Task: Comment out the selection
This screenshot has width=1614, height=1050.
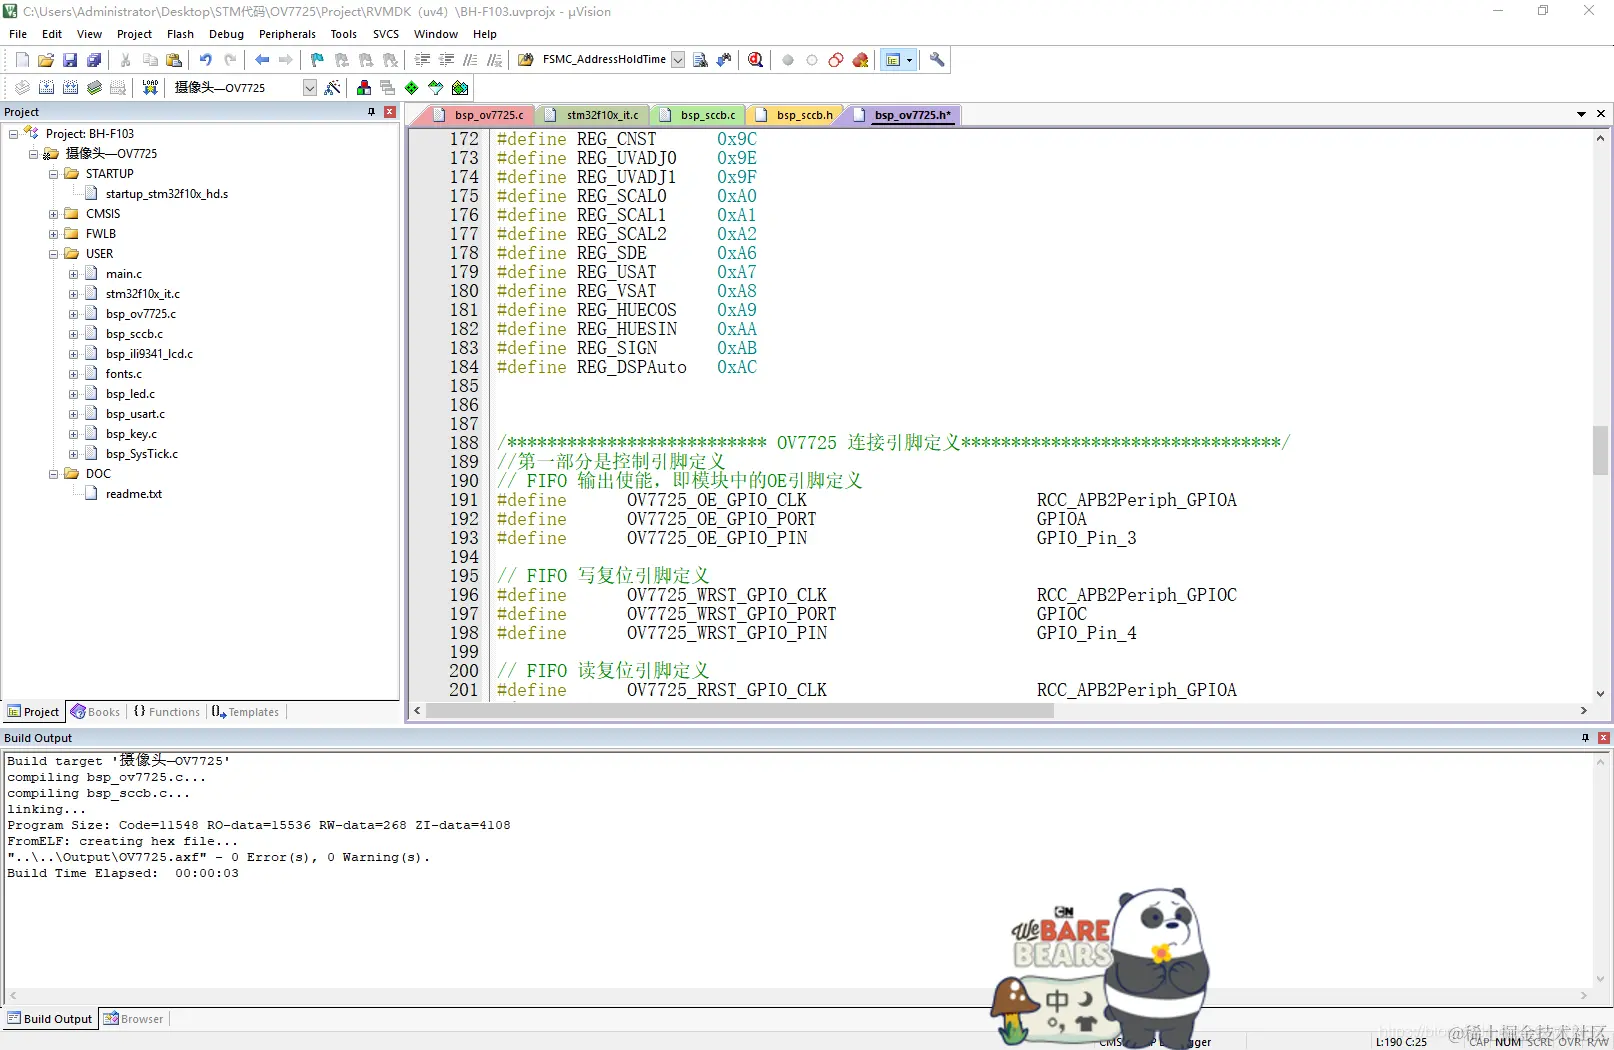Action: pos(471,60)
